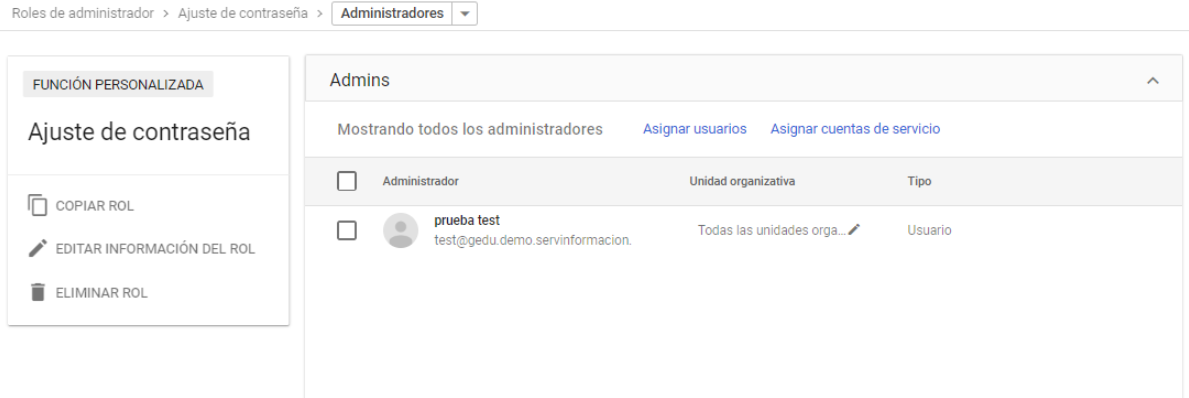Click Asignar usuarios link

(x=695, y=129)
